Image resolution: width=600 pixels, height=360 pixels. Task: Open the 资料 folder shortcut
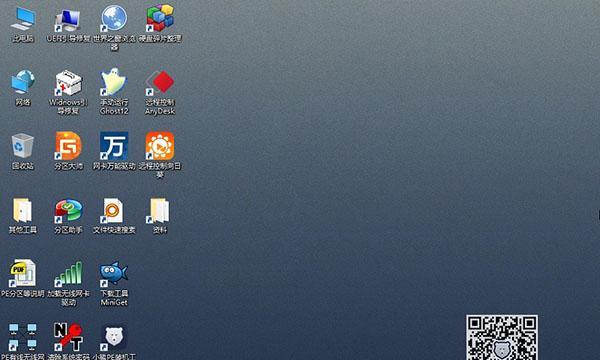[x=158, y=210]
